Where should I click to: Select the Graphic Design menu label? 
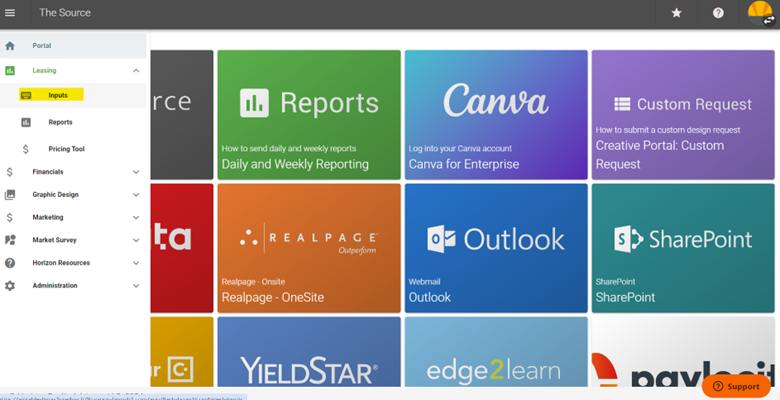(55, 195)
